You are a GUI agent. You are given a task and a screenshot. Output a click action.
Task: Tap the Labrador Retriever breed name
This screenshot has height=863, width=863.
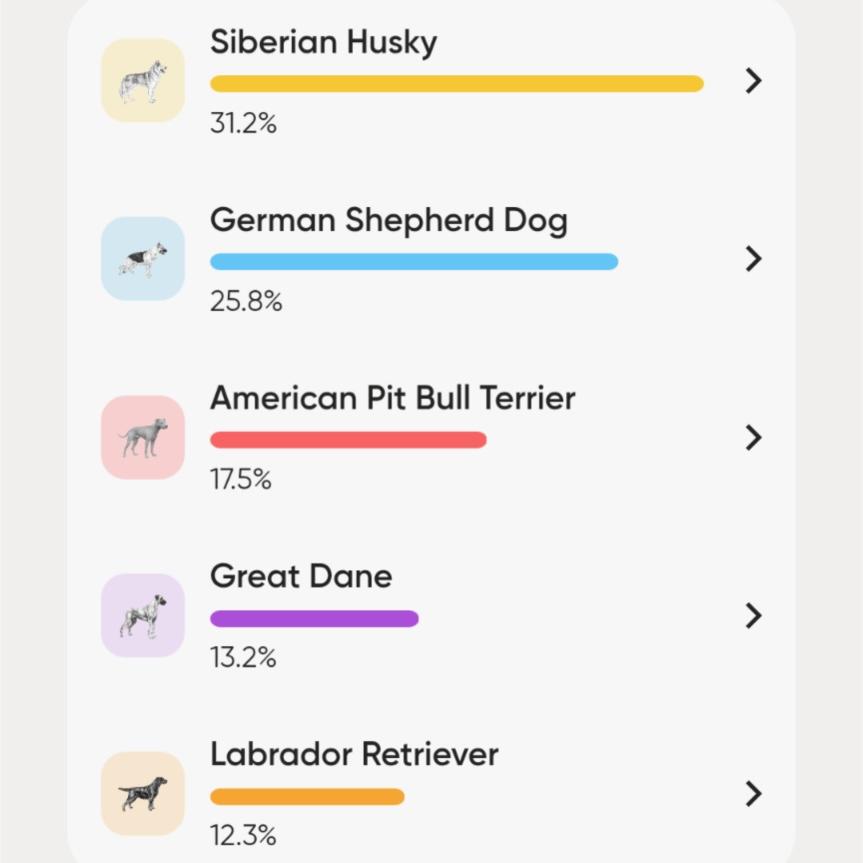[354, 754]
